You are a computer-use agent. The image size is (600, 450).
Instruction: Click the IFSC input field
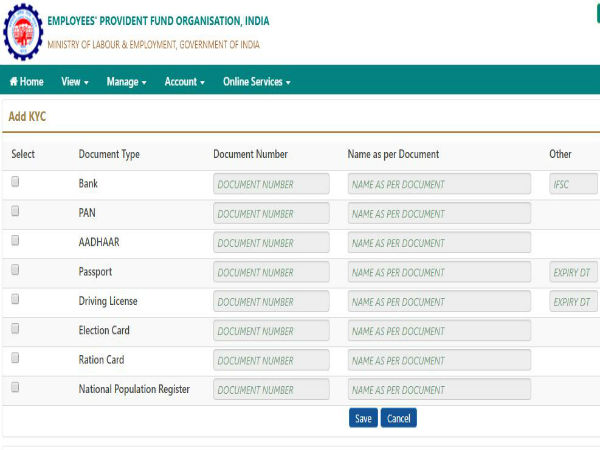click(573, 185)
